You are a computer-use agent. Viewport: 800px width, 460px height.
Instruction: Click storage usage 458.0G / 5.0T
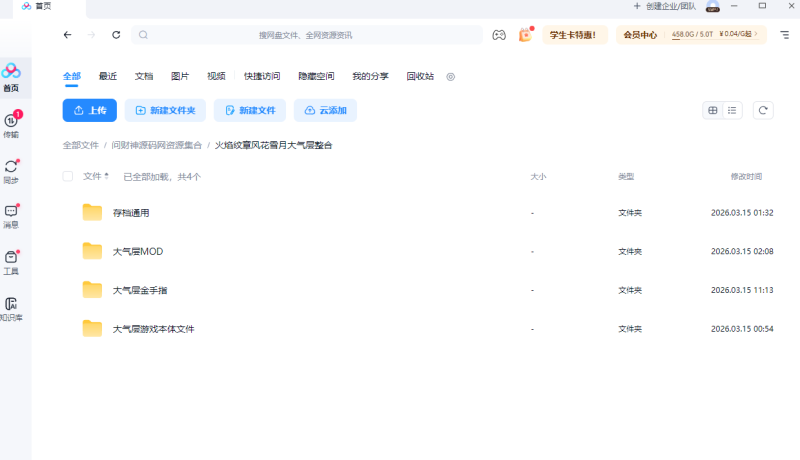(692, 34)
